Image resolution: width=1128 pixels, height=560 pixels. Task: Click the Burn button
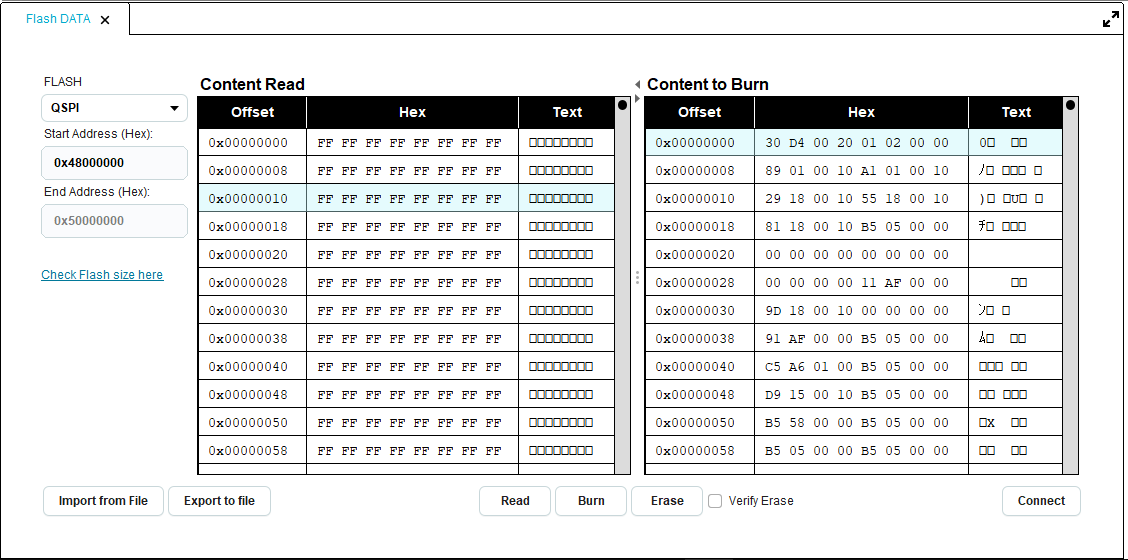591,501
